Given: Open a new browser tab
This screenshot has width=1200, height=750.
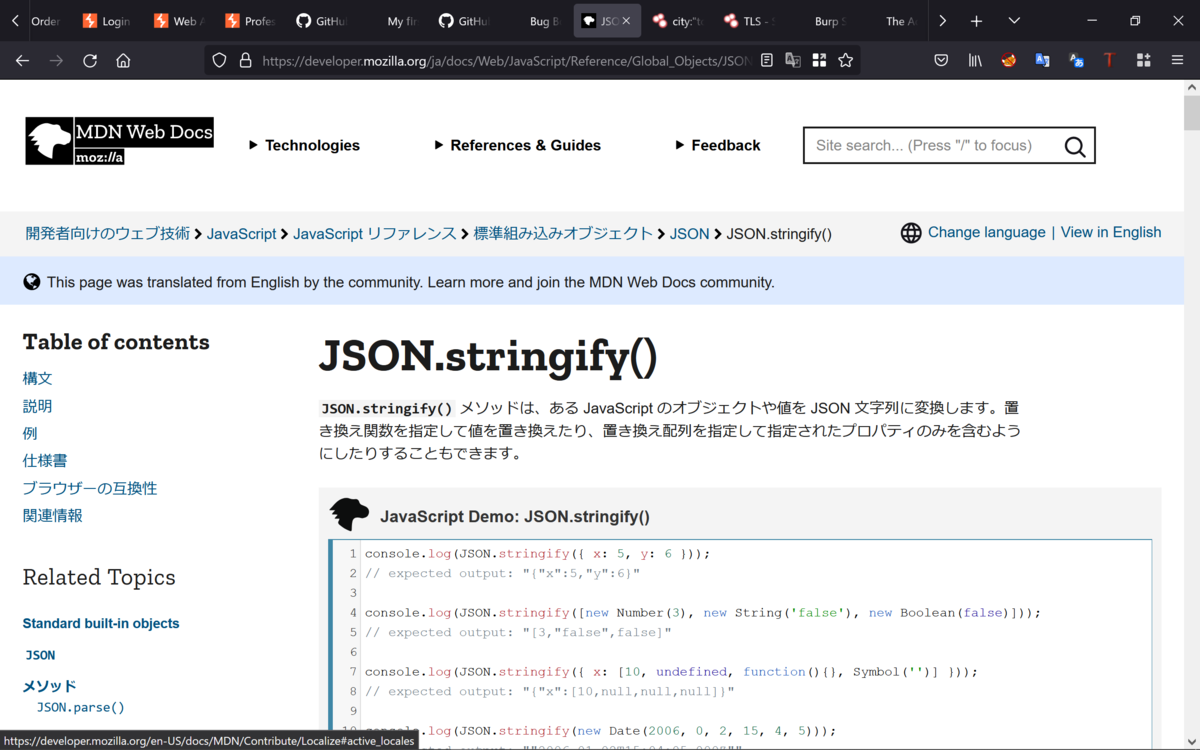Looking at the screenshot, I should pyautogui.click(x=976, y=21).
